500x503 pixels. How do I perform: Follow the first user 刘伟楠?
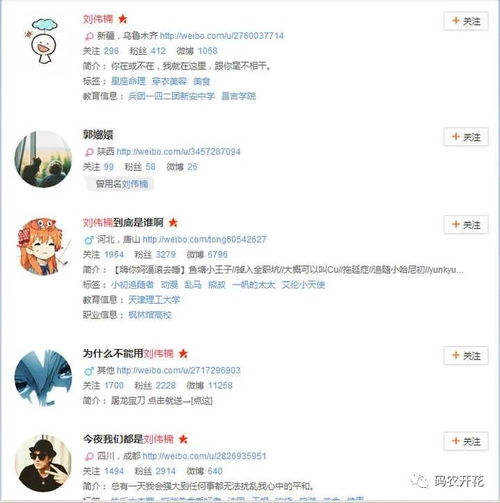[466, 21]
